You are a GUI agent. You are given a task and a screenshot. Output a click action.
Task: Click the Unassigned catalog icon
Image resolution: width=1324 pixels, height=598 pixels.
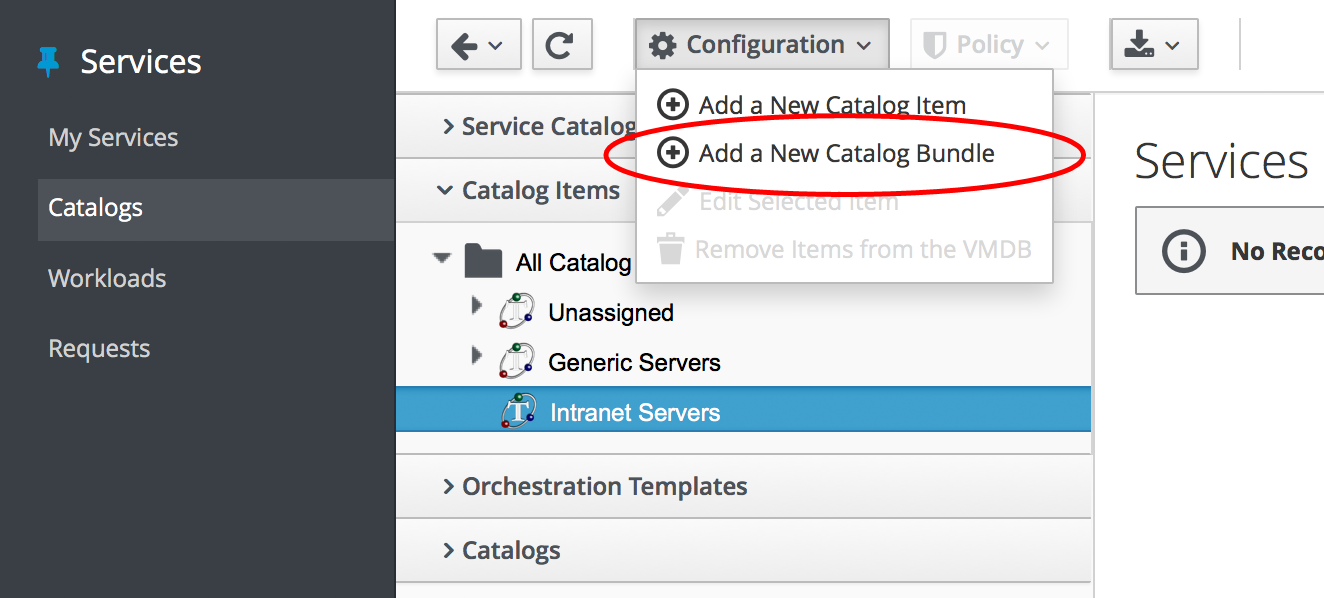[518, 312]
